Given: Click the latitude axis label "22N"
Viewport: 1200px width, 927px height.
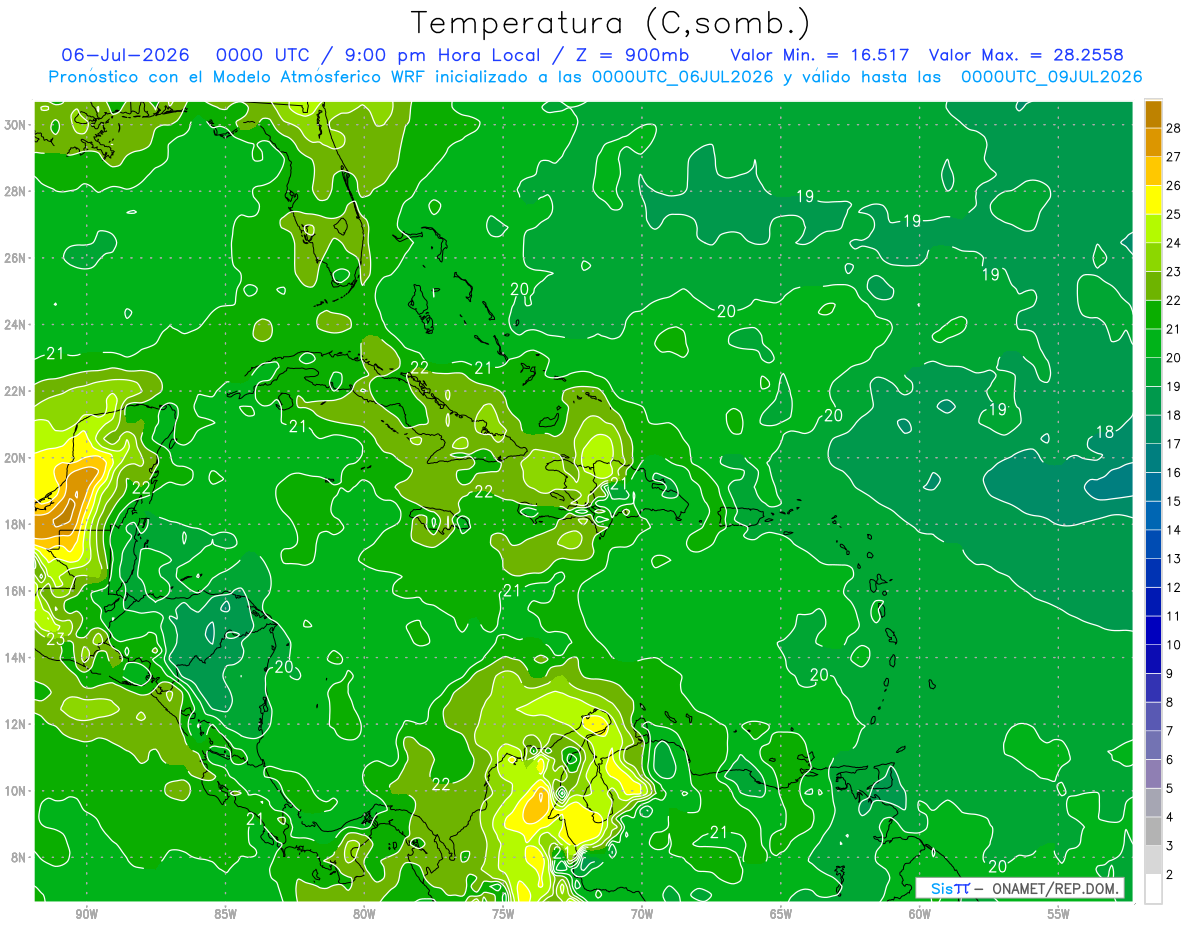Looking at the screenshot, I should coord(17,391).
